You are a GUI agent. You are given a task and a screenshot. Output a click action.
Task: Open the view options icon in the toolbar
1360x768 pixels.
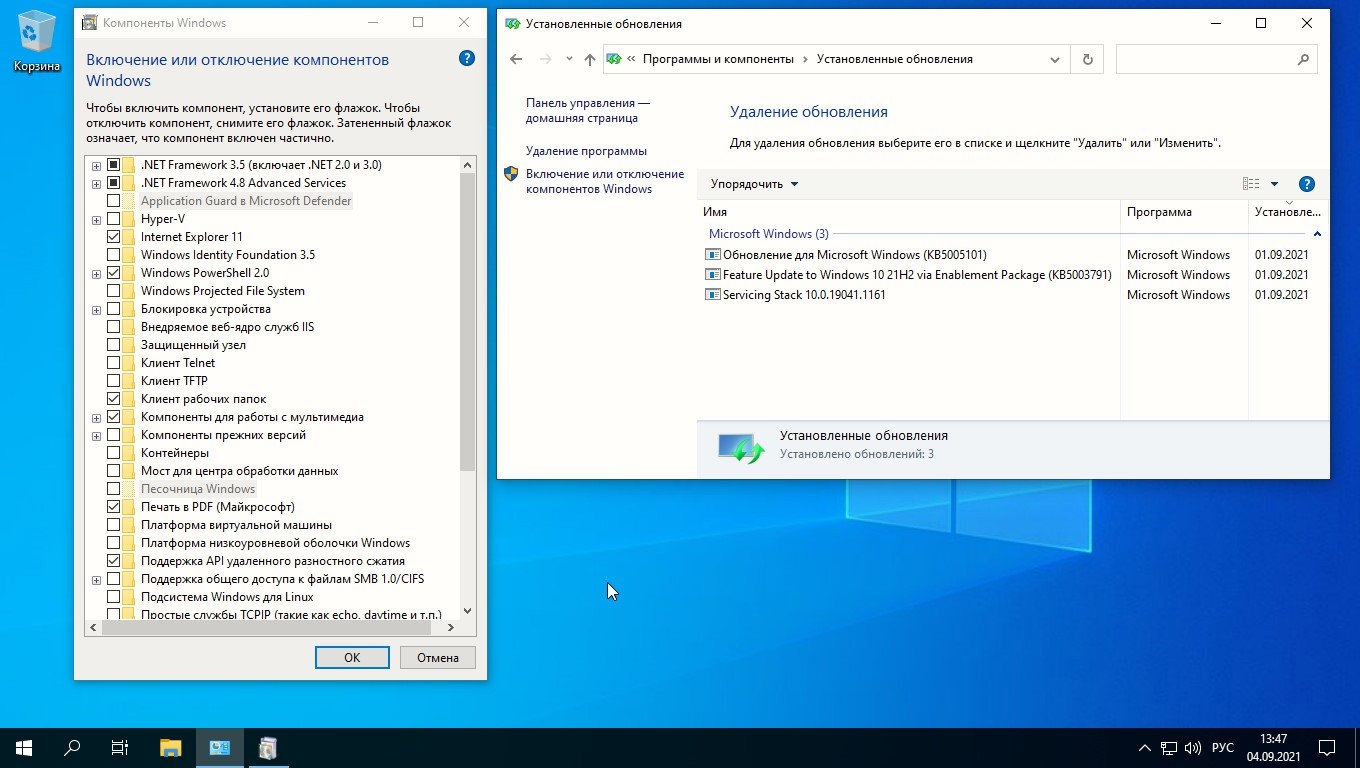pyautogui.click(x=1251, y=184)
